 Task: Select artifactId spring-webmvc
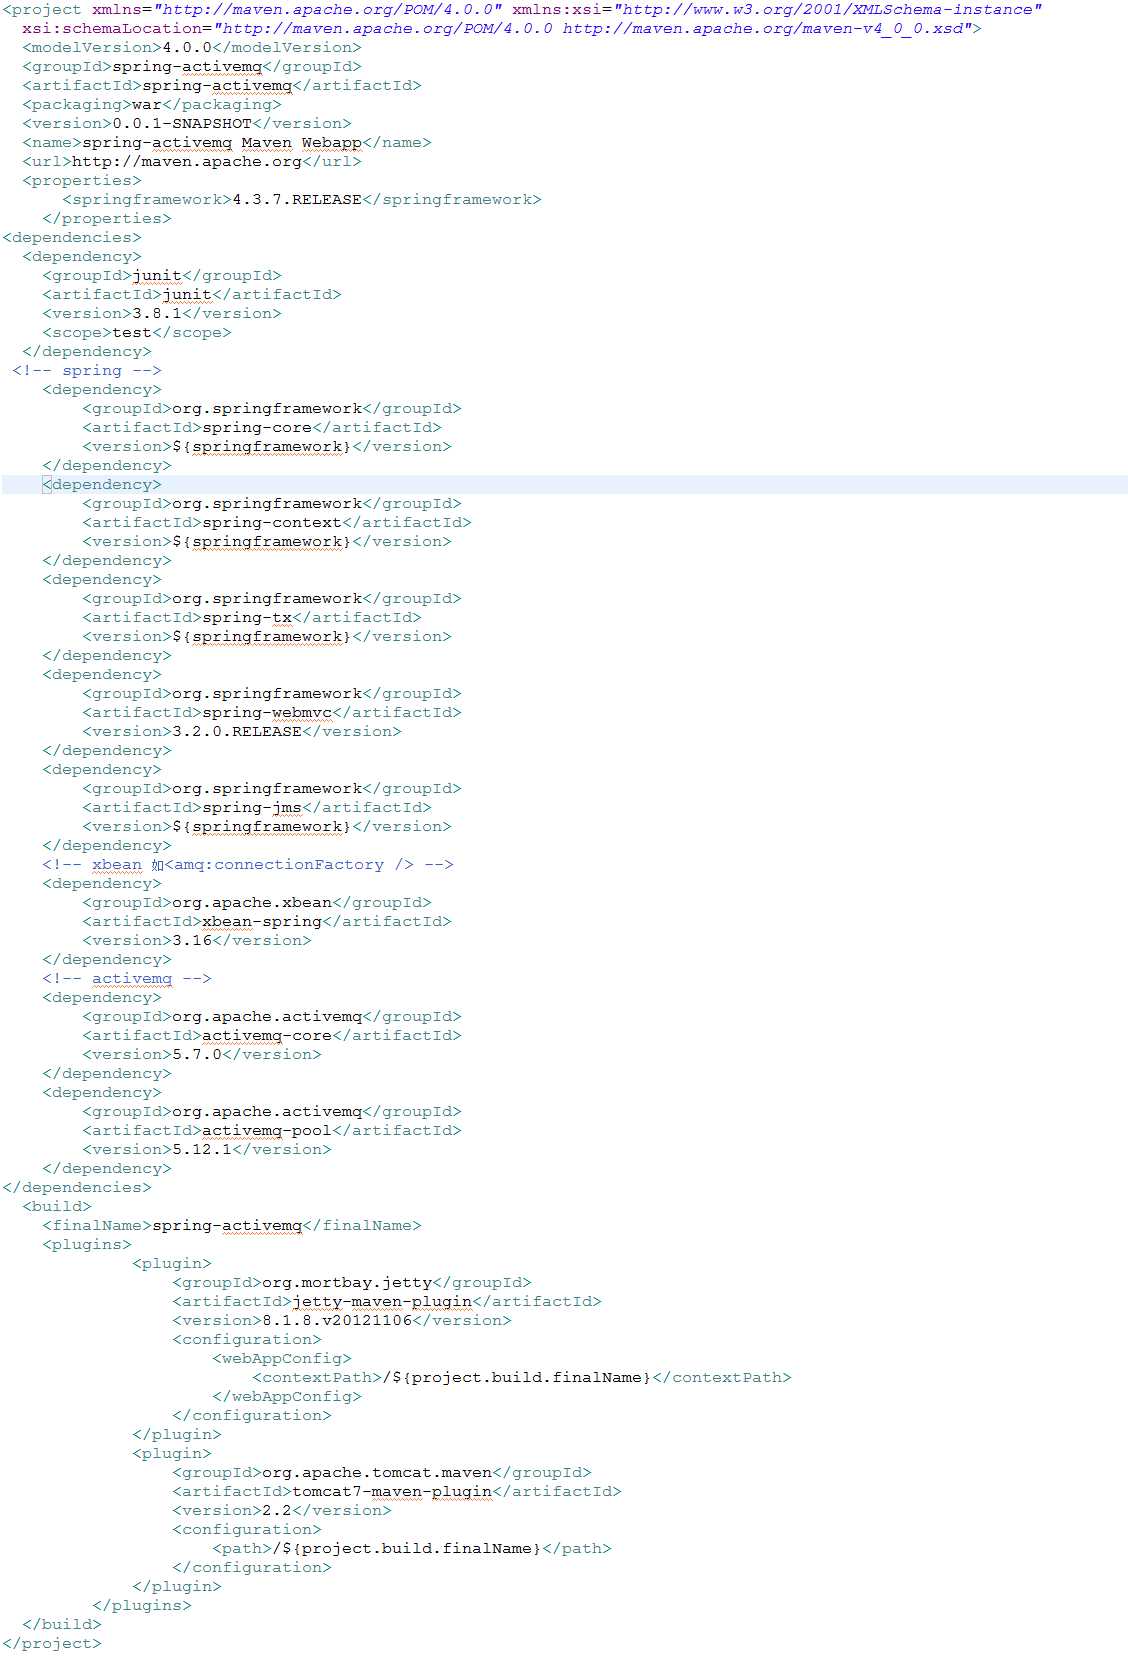tap(267, 712)
